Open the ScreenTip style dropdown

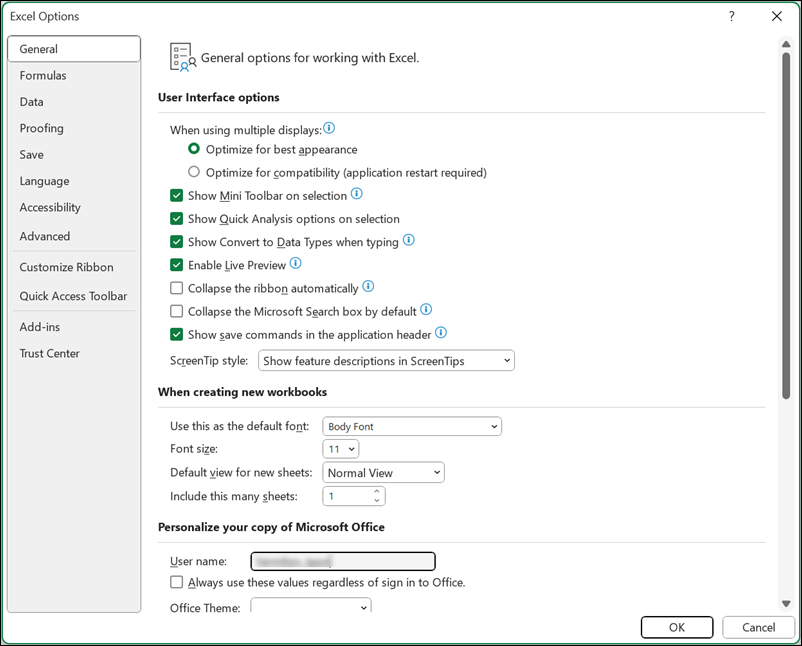386,361
